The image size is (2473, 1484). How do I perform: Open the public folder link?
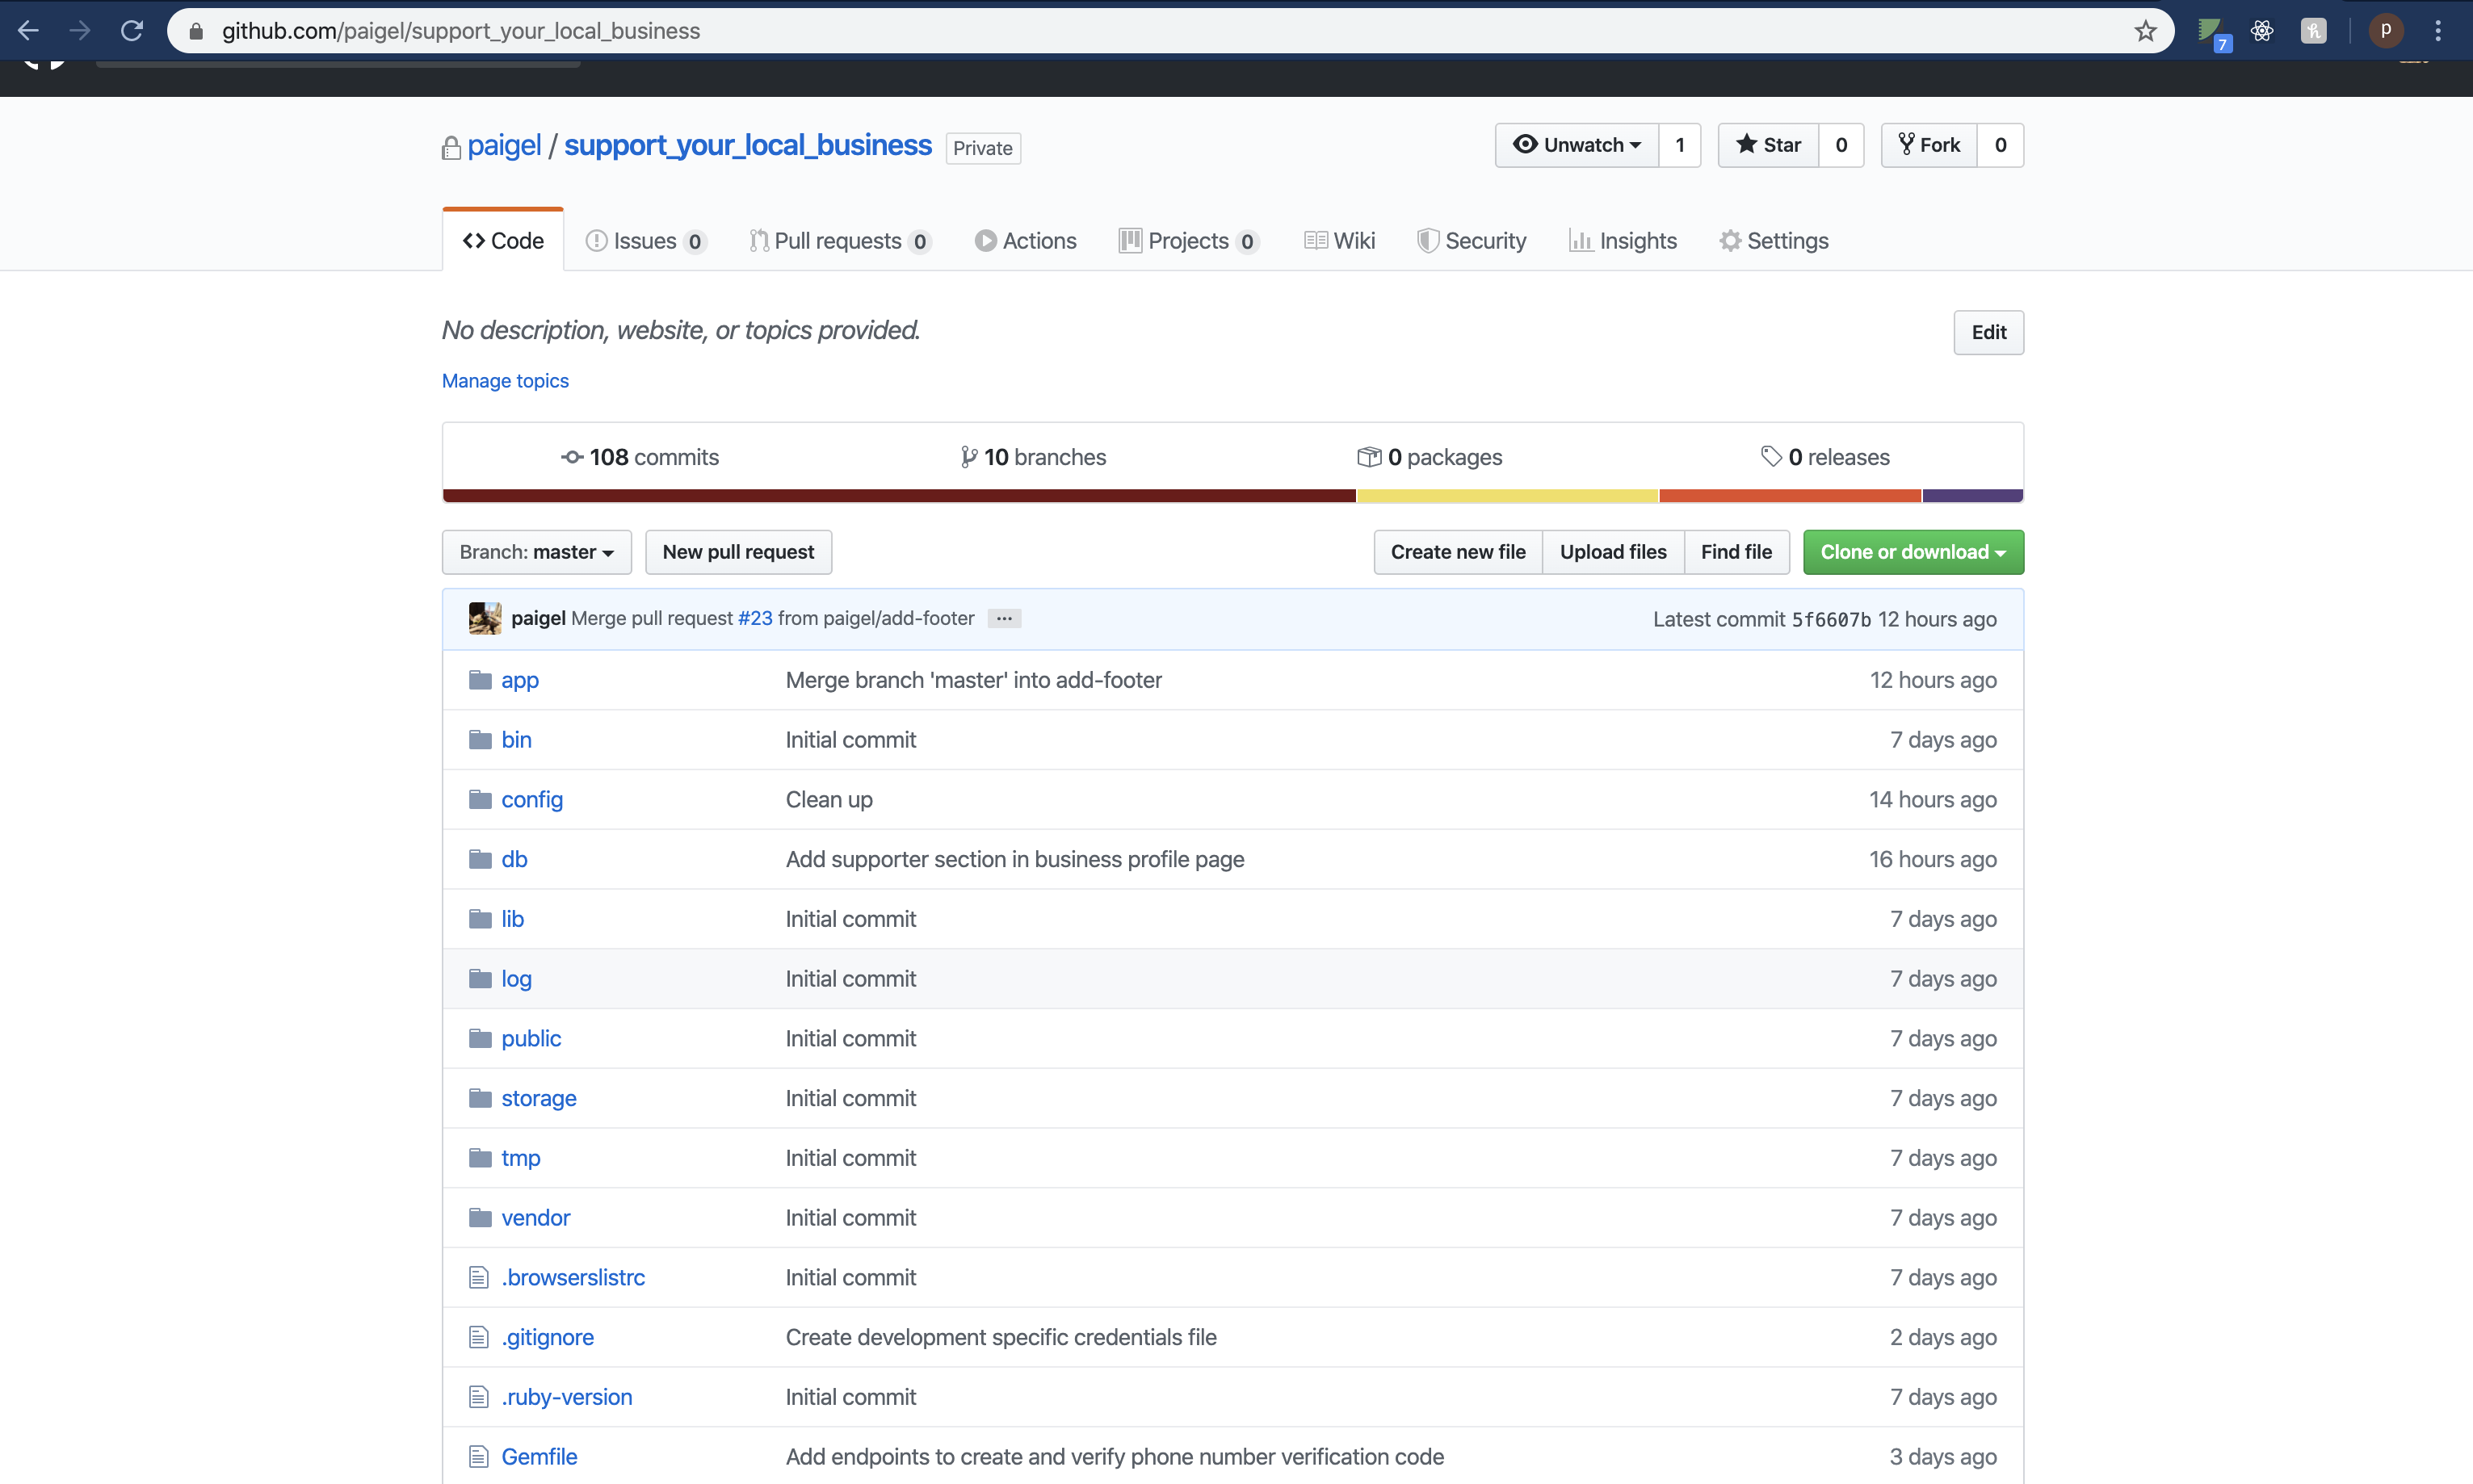[x=531, y=1039]
